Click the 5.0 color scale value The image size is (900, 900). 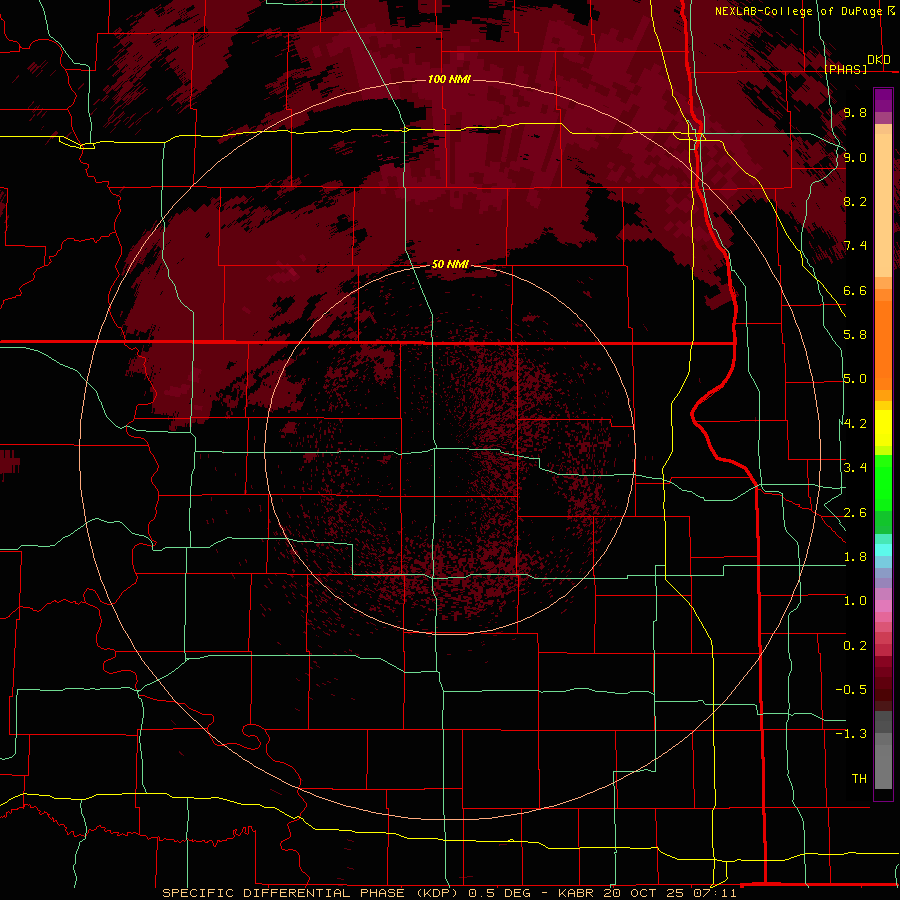pyautogui.click(x=855, y=379)
